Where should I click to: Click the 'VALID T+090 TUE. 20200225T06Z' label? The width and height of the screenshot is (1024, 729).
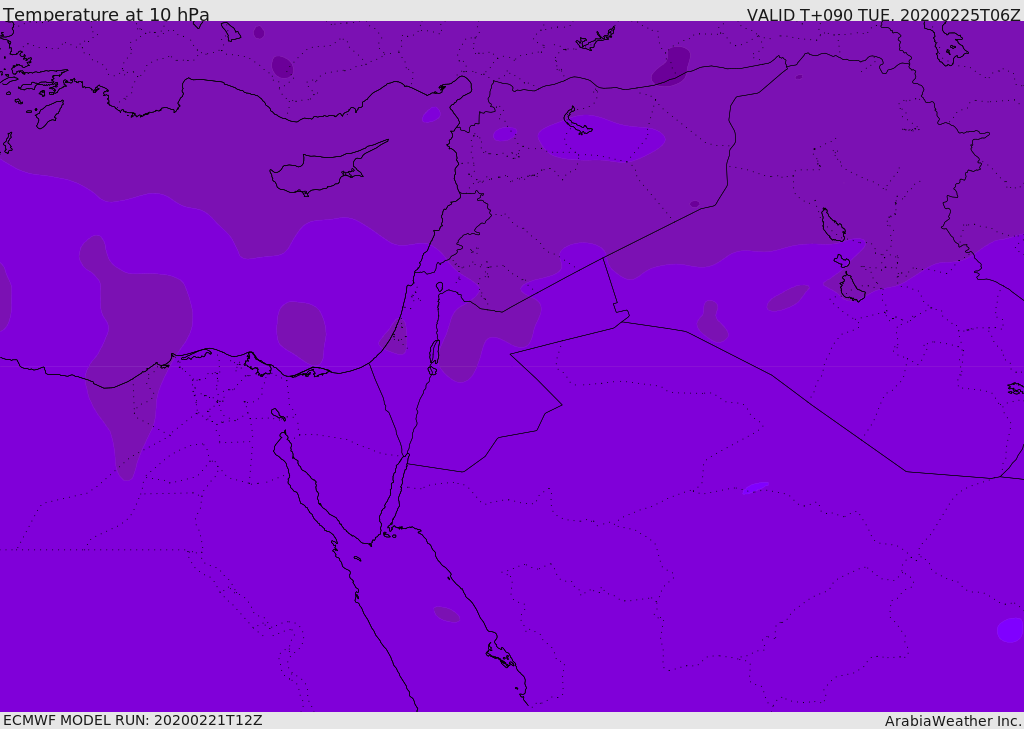pyautogui.click(x=884, y=15)
